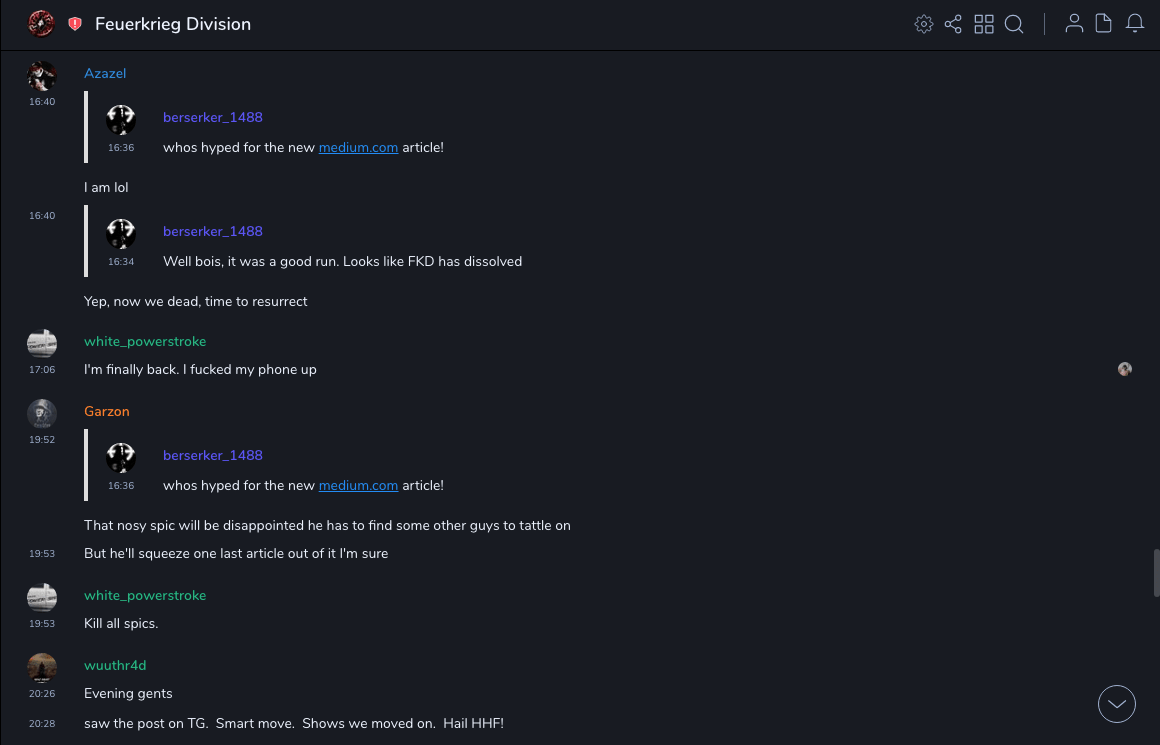The width and height of the screenshot is (1160, 745).
Task: Click the read receipt avatar beside 17:06 message
Action: click(x=1125, y=369)
